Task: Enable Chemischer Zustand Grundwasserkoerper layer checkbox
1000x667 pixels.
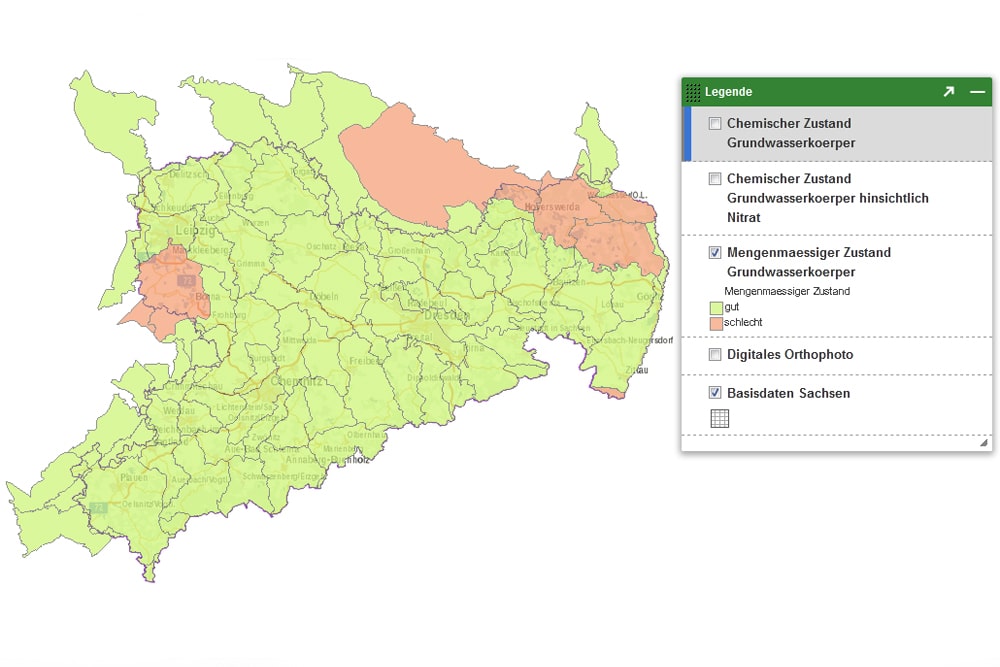Action: point(715,124)
